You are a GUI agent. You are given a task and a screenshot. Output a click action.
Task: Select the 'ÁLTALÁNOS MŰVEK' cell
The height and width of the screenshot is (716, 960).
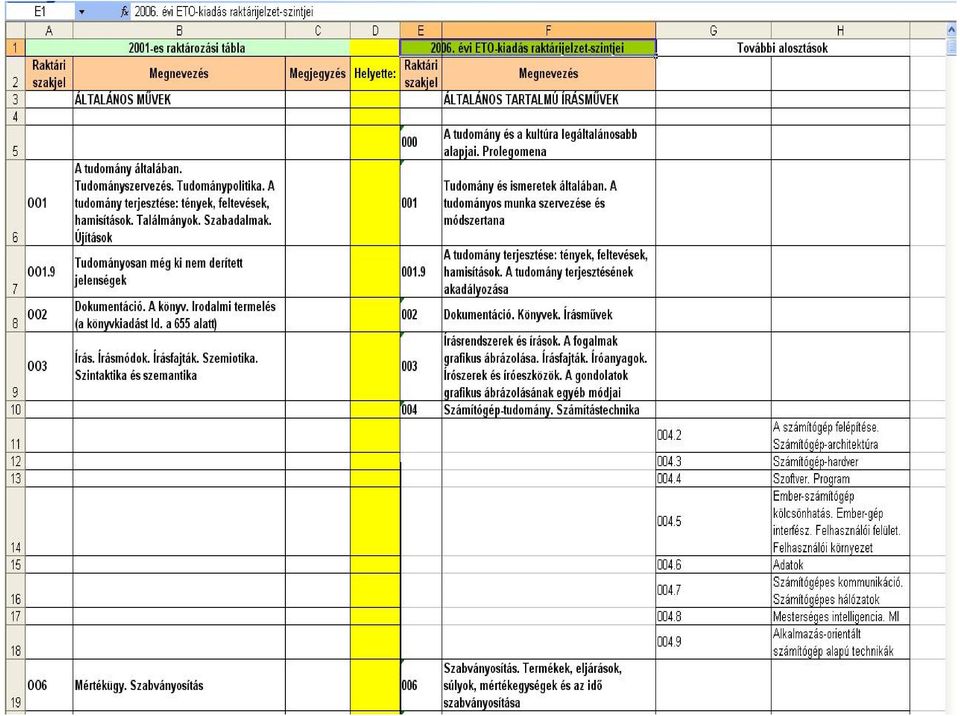click(x=179, y=99)
